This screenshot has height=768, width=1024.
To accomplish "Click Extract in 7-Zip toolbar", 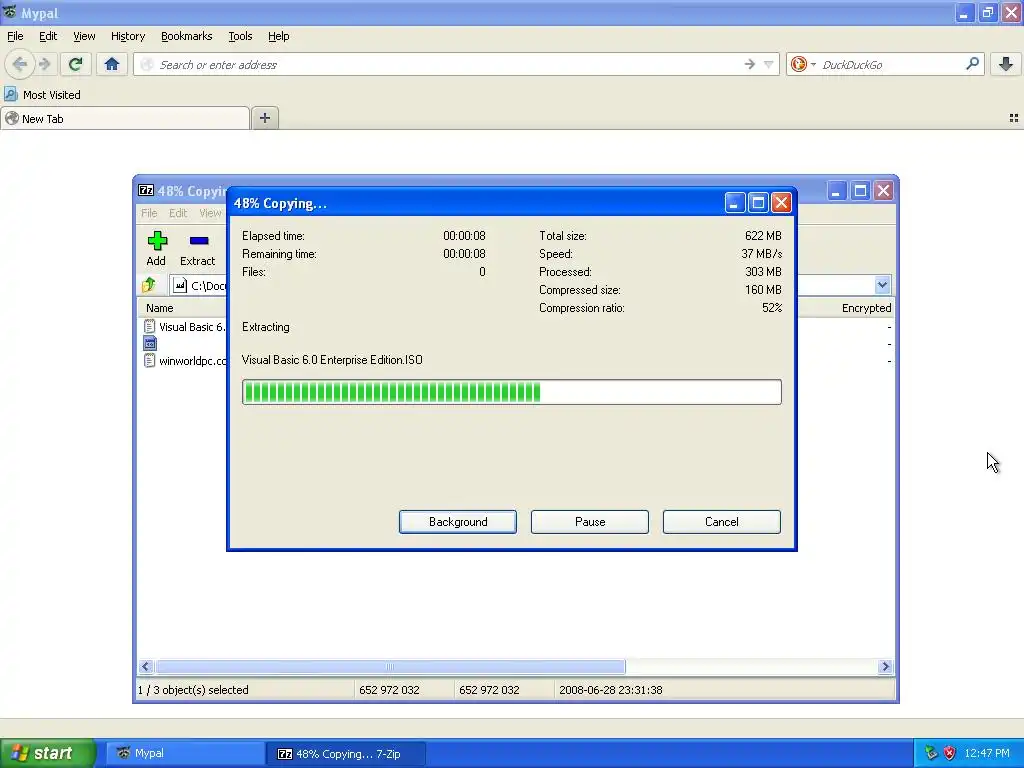I will tap(197, 248).
